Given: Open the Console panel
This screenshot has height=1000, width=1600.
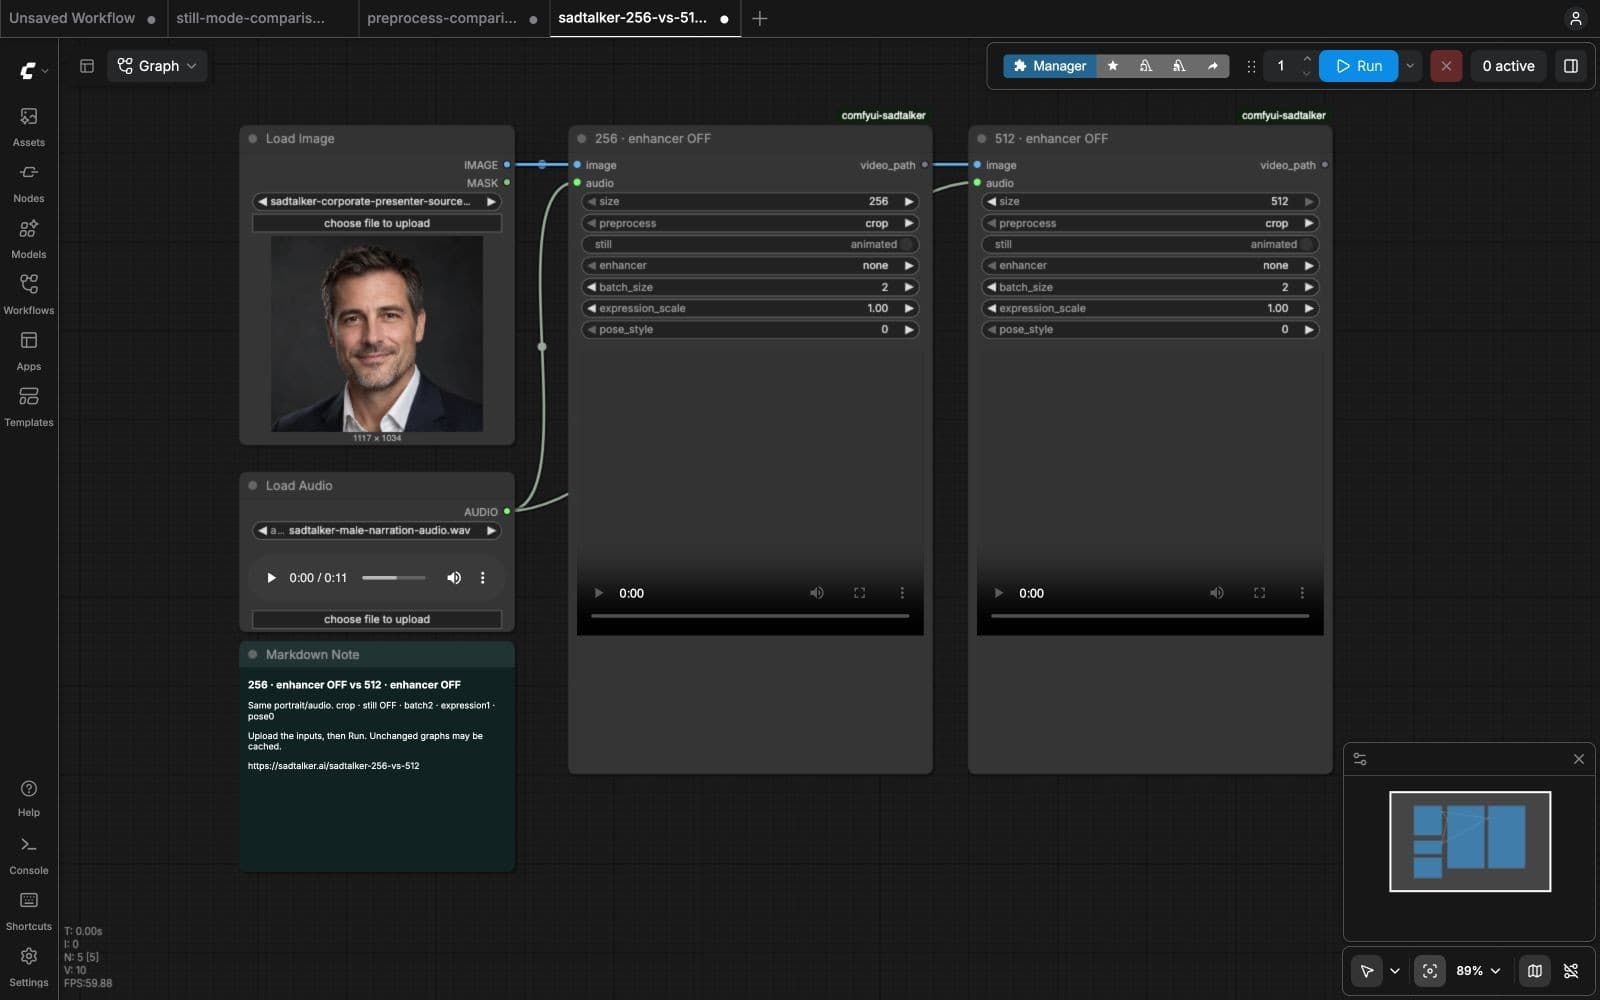Looking at the screenshot, I should coord(28,856).
